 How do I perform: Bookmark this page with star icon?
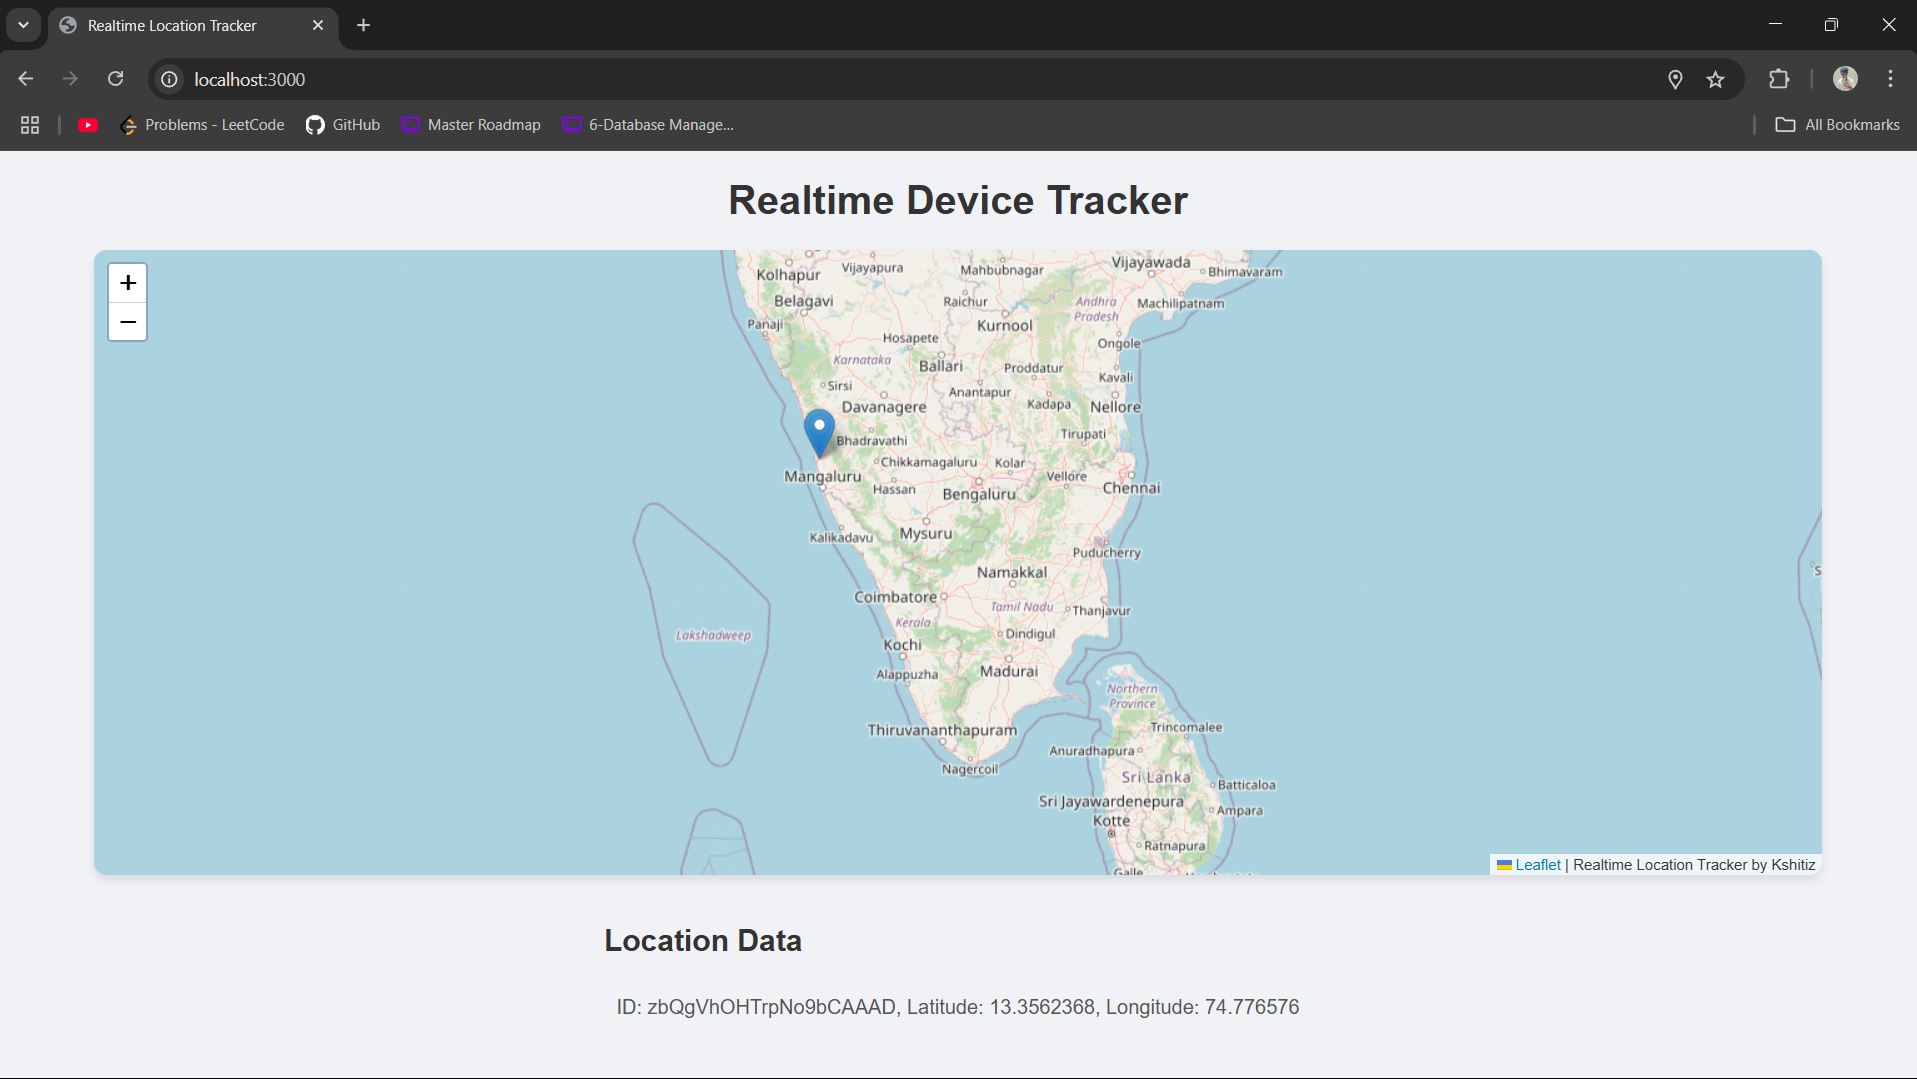click(x=1716, y=80)
